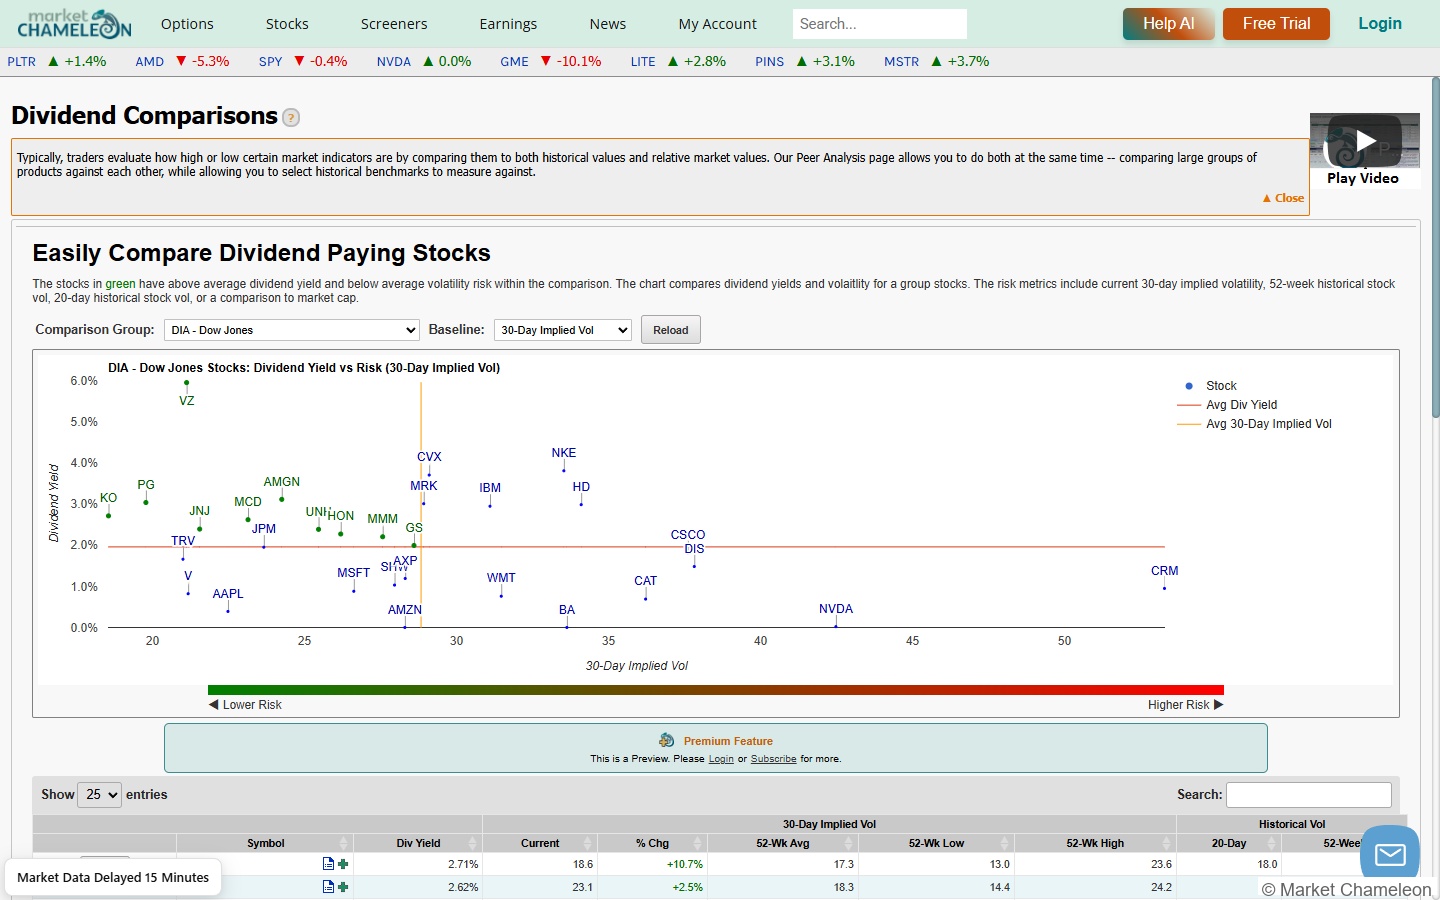Screen dimensions: 1440x900
Task: Open the My Account menu
Action: 718,24
